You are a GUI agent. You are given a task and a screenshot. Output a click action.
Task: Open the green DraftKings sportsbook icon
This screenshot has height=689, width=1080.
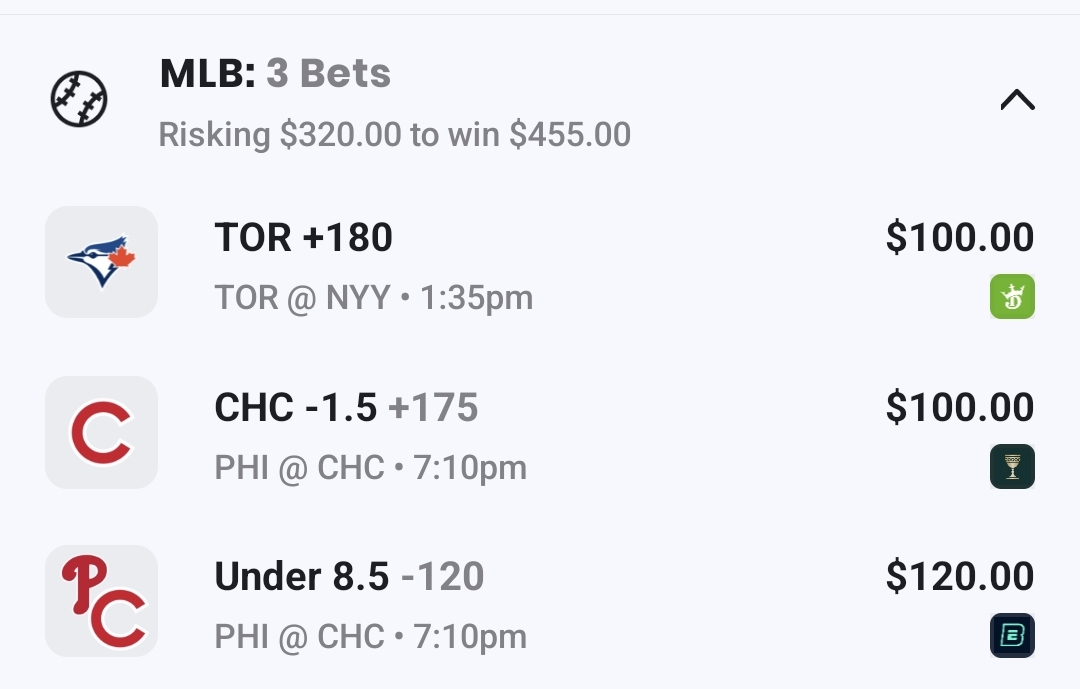coord(1012,297)
